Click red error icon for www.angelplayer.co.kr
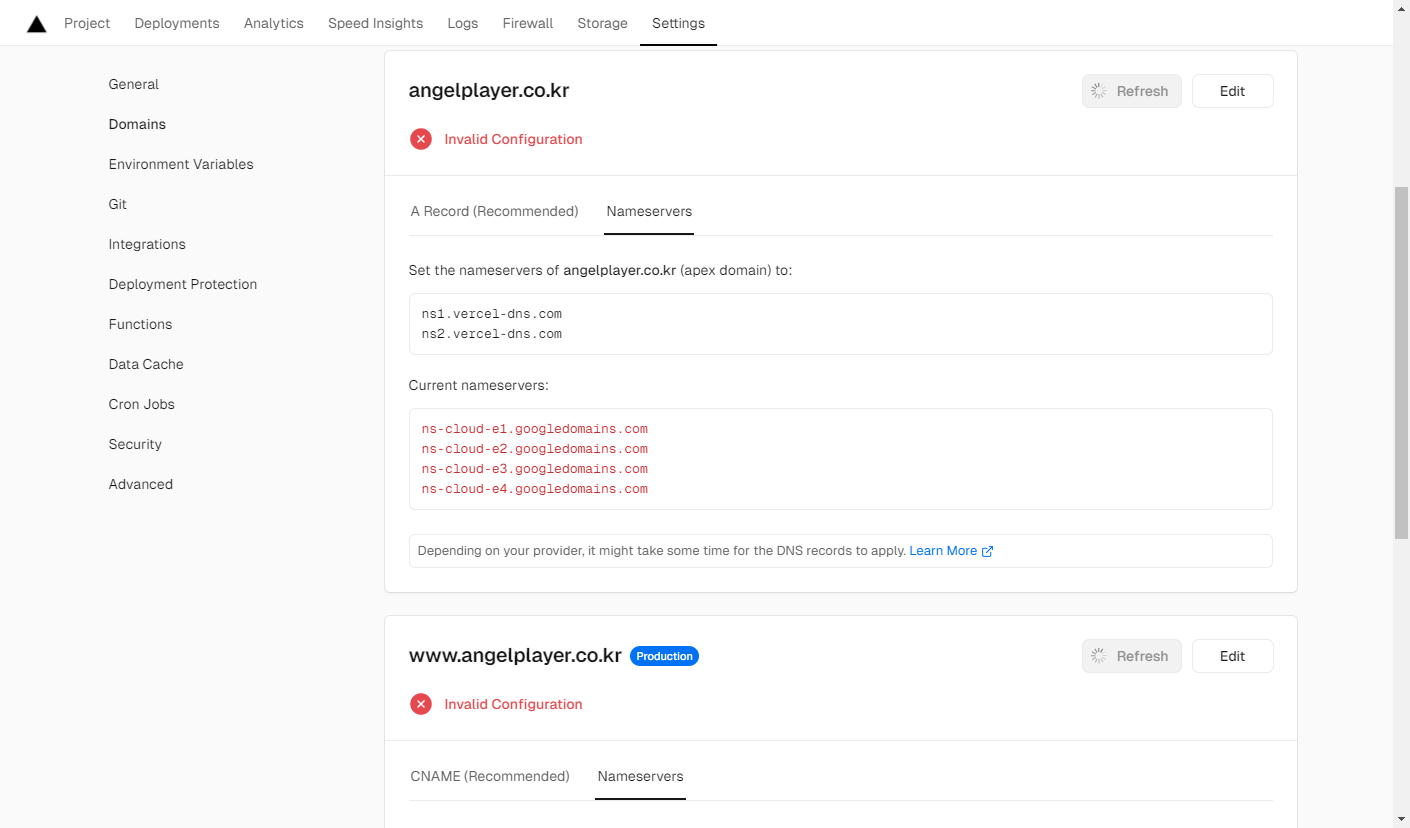Viewport: 1410px width, 828px height. tap(421, 704)
